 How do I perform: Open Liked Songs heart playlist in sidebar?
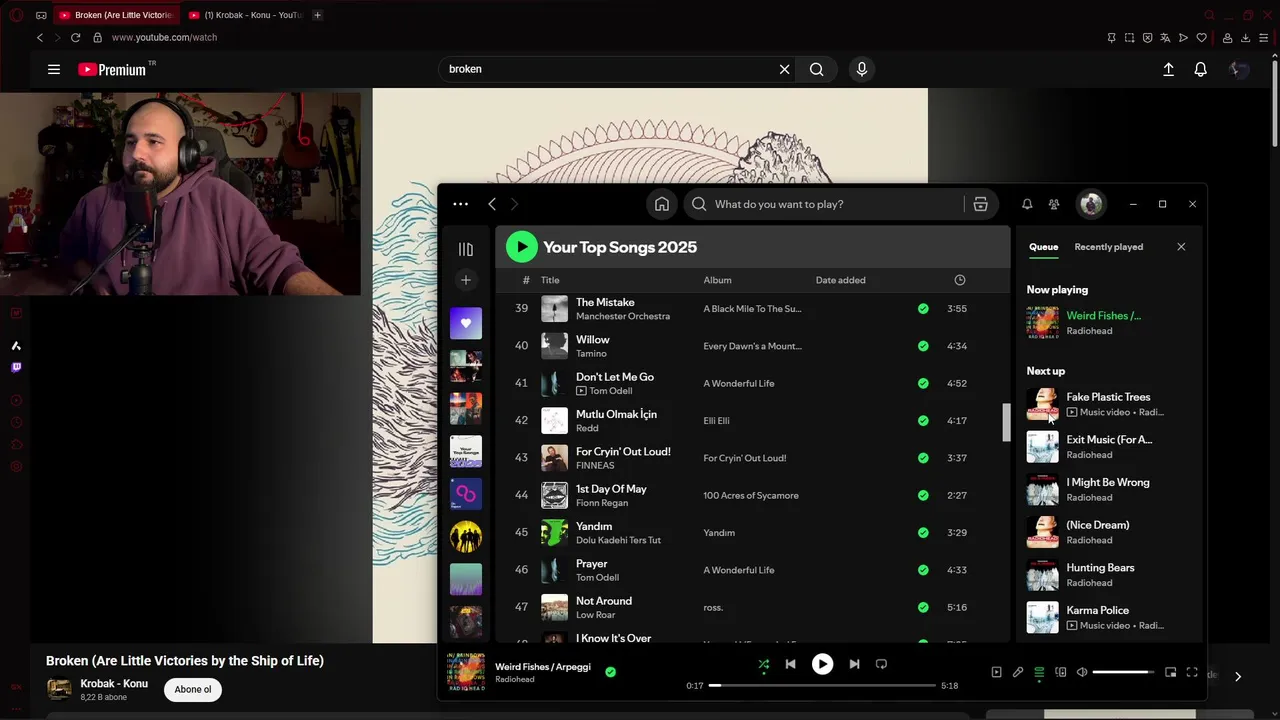(x=465, y=324)
